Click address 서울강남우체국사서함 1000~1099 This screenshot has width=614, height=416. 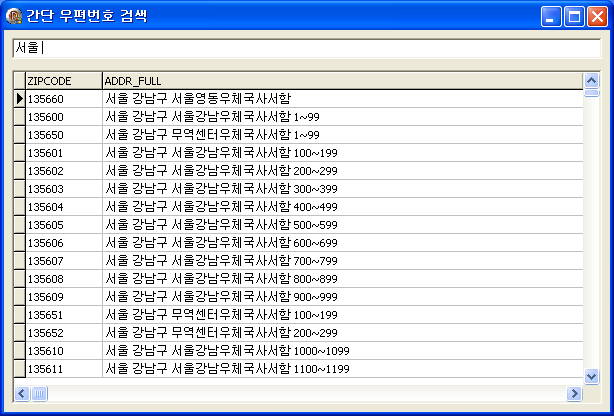click(x=343, y=351)
